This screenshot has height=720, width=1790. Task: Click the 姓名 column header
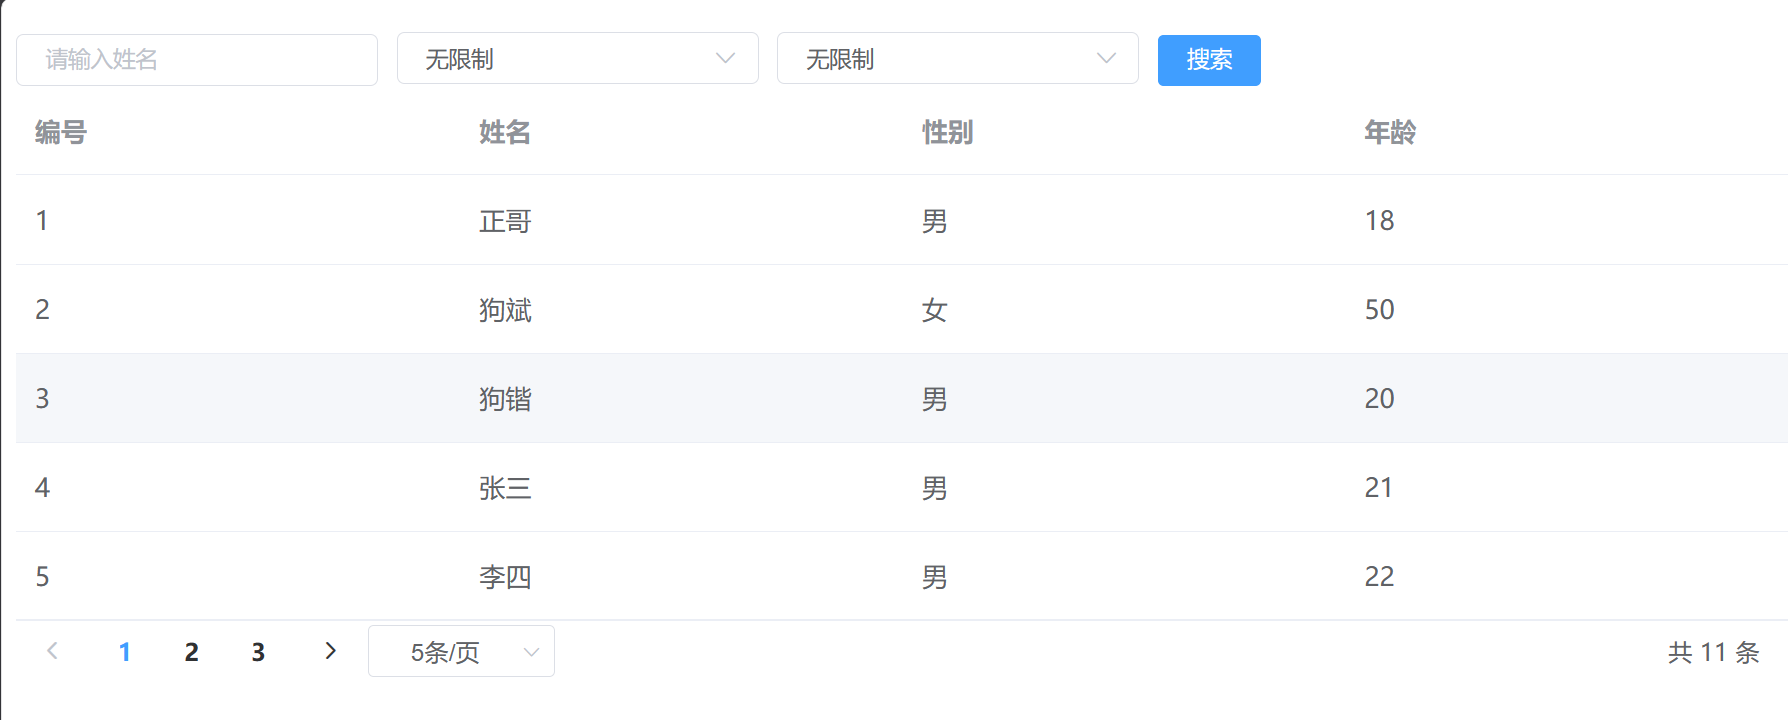pyautogui.click(x=505, y=132)
